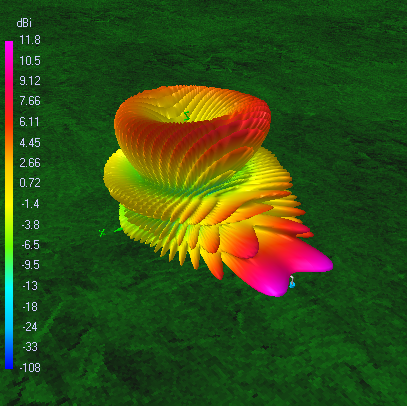407x406 pixels.
Task: Click the -6.5 legend value
Action: coord(31,245)
